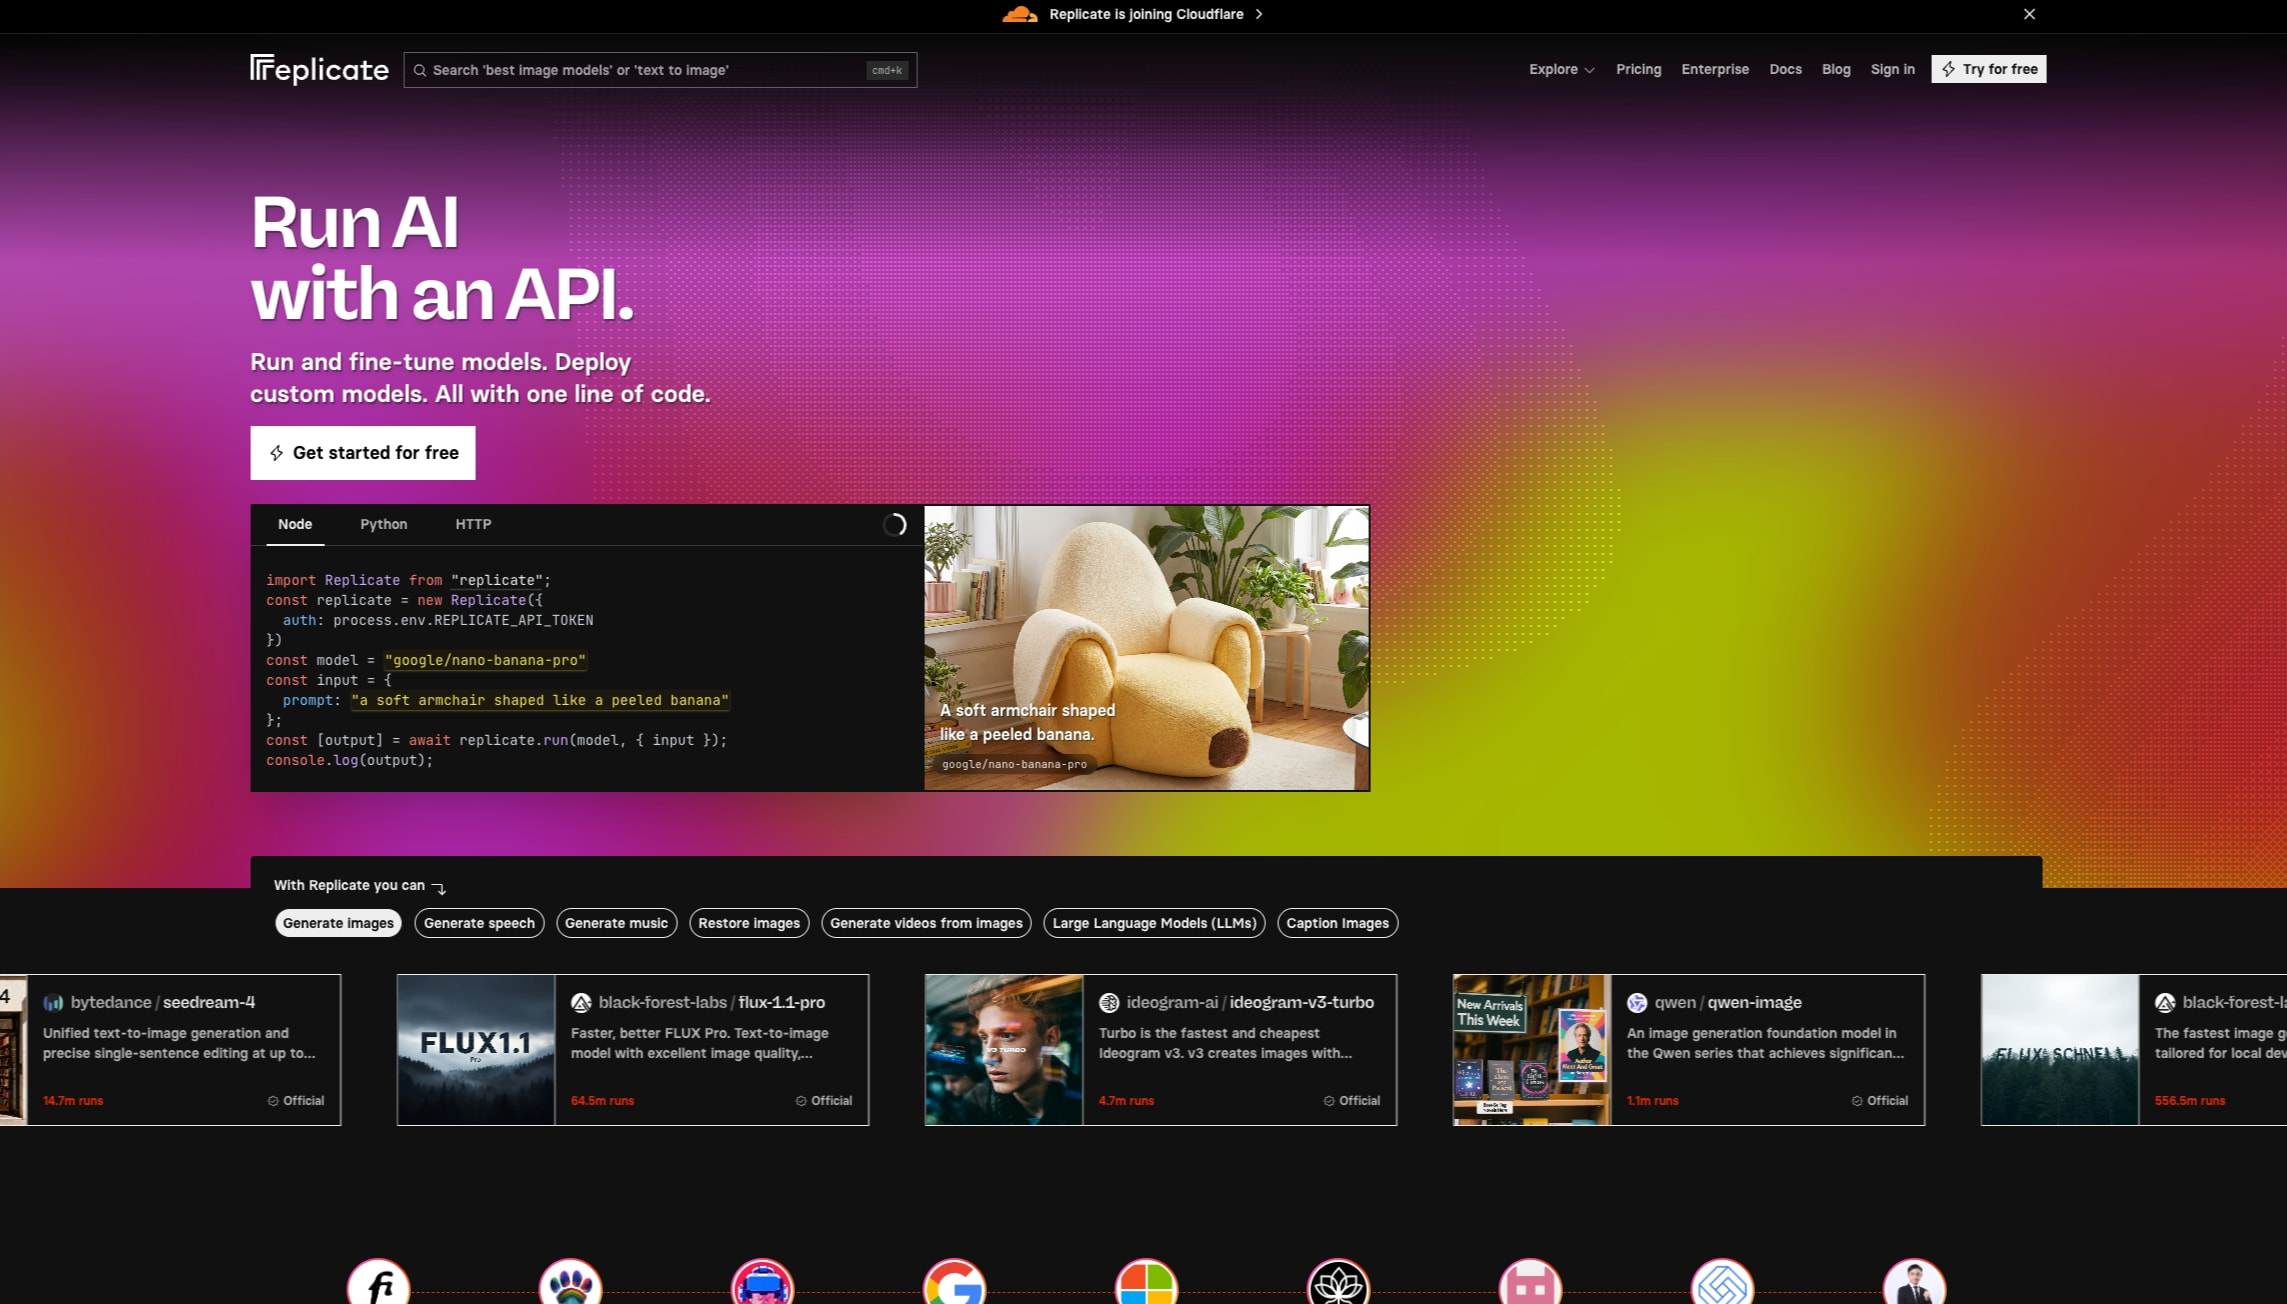Open the banana armchair example image

1146,648
